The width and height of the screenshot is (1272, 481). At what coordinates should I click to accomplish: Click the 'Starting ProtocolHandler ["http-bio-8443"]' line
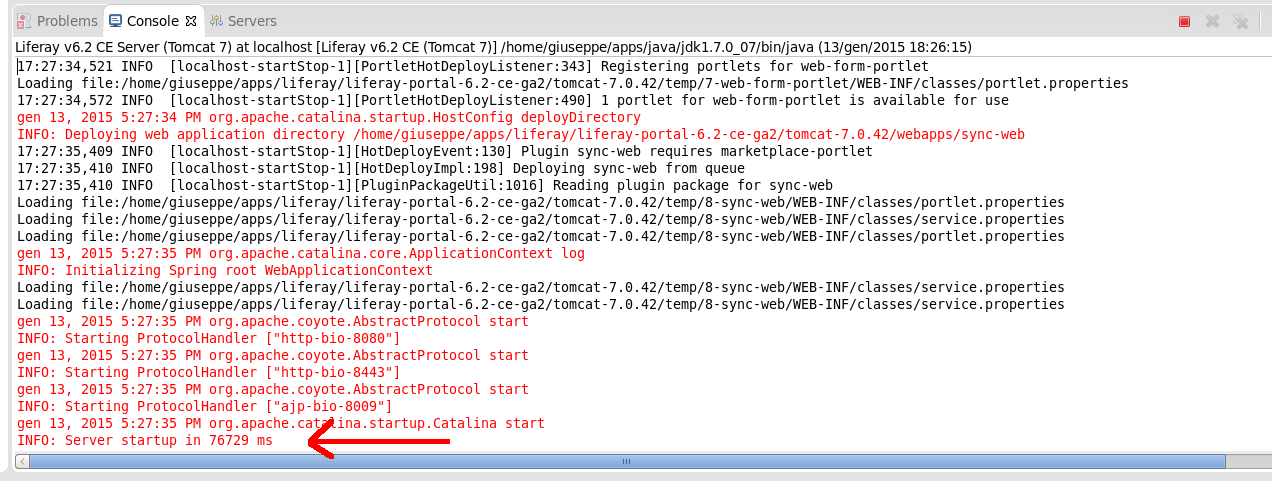[x=209, y=372]
